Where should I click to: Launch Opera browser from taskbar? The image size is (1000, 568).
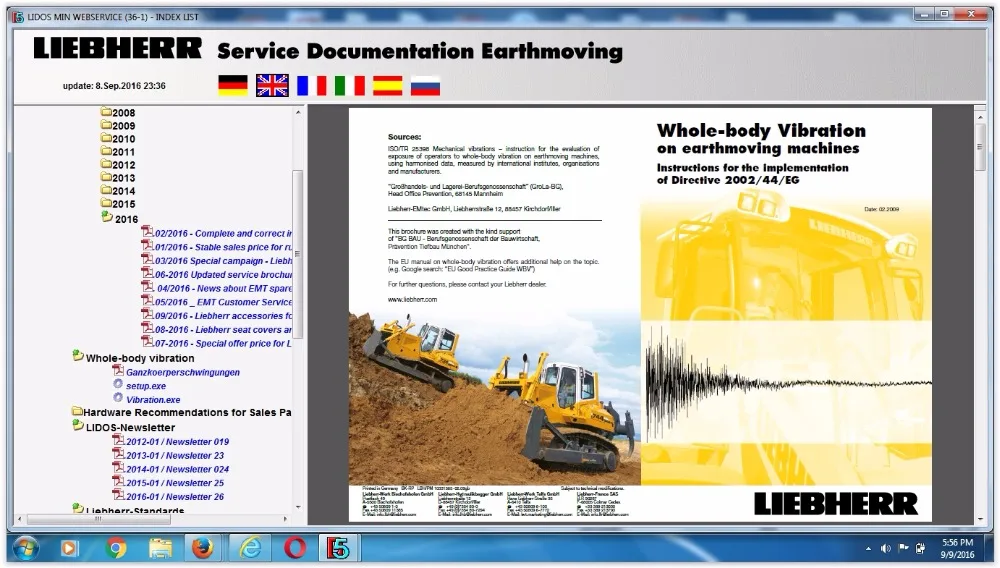(x=295, y=548)
